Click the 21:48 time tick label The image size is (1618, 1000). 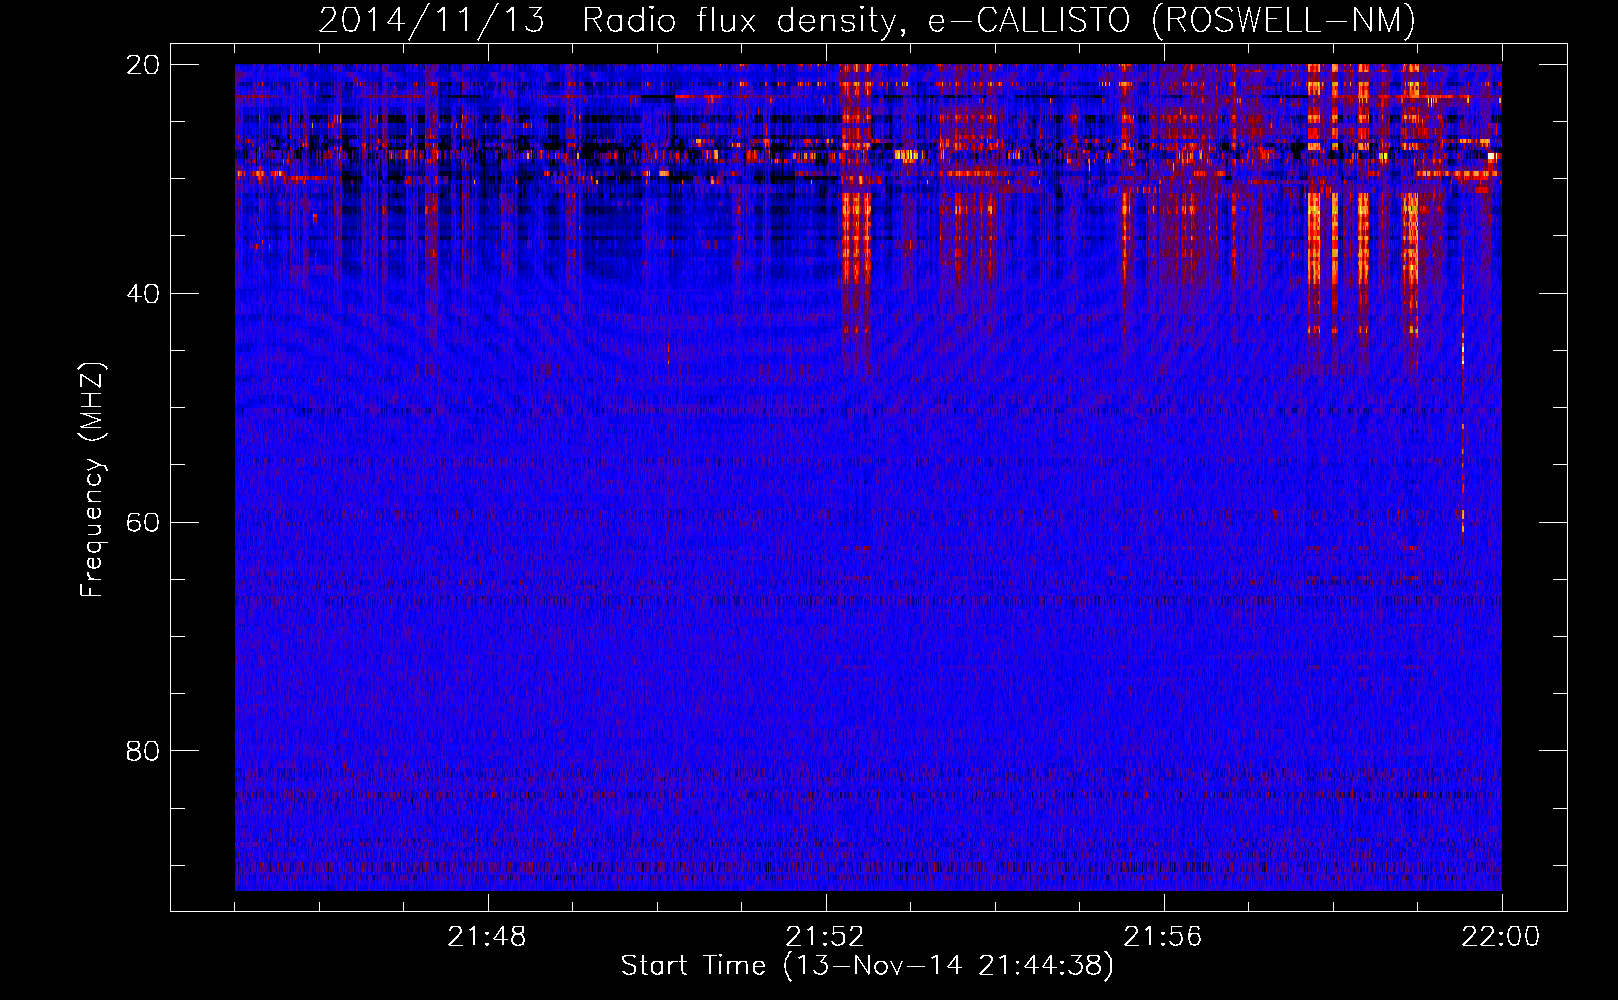488,937
